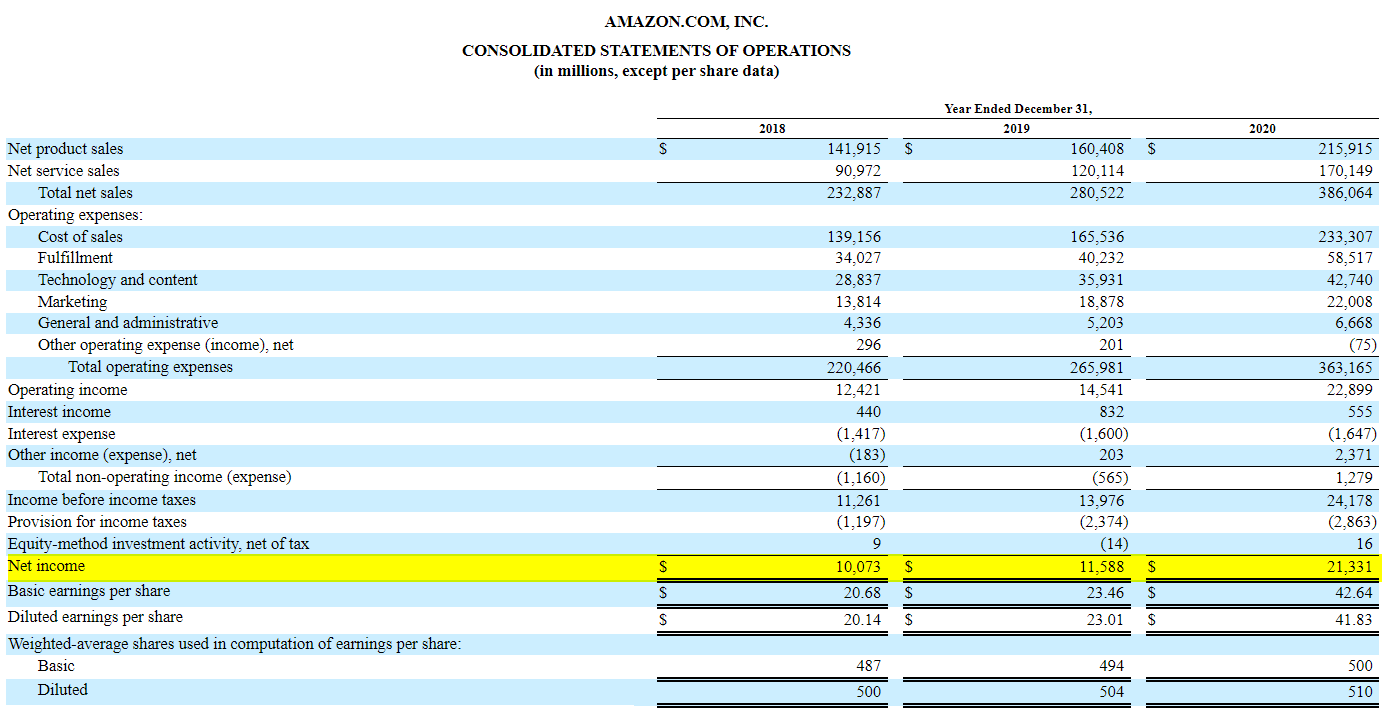Click the 2018 column header
Viewport: 1384px width, 713px height.
pos(771,129)
